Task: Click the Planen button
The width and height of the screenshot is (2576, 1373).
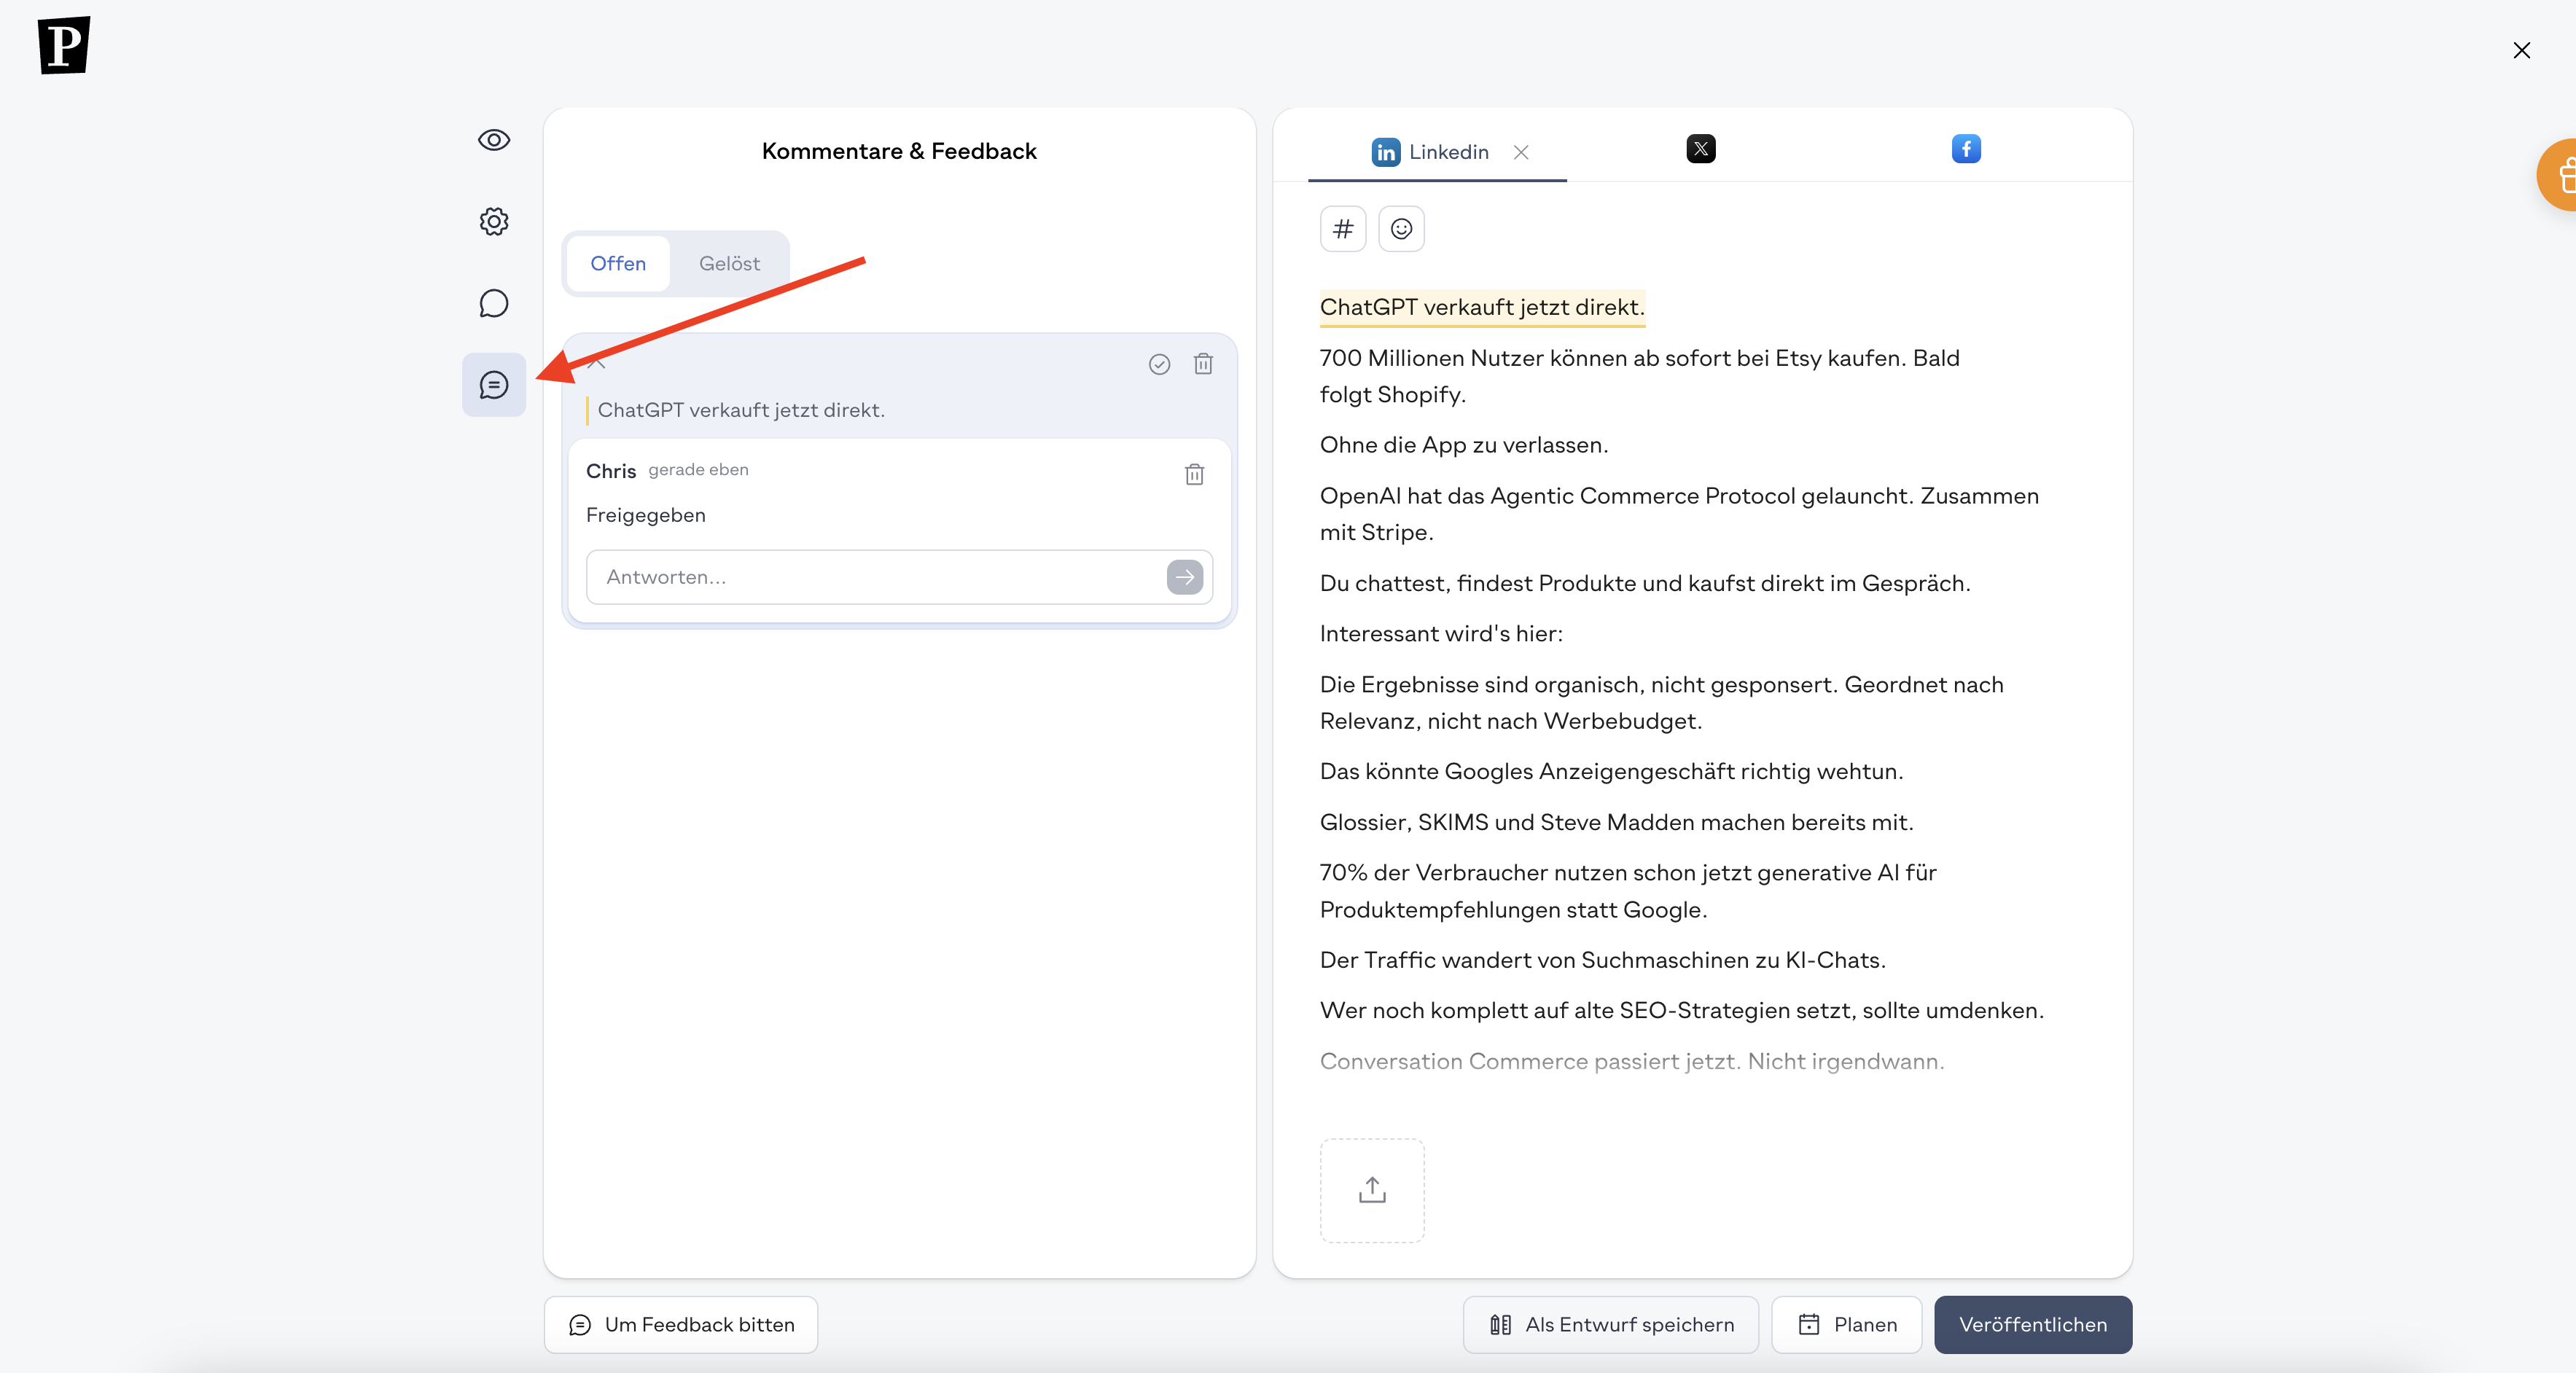Action: click(1846, 1324)
